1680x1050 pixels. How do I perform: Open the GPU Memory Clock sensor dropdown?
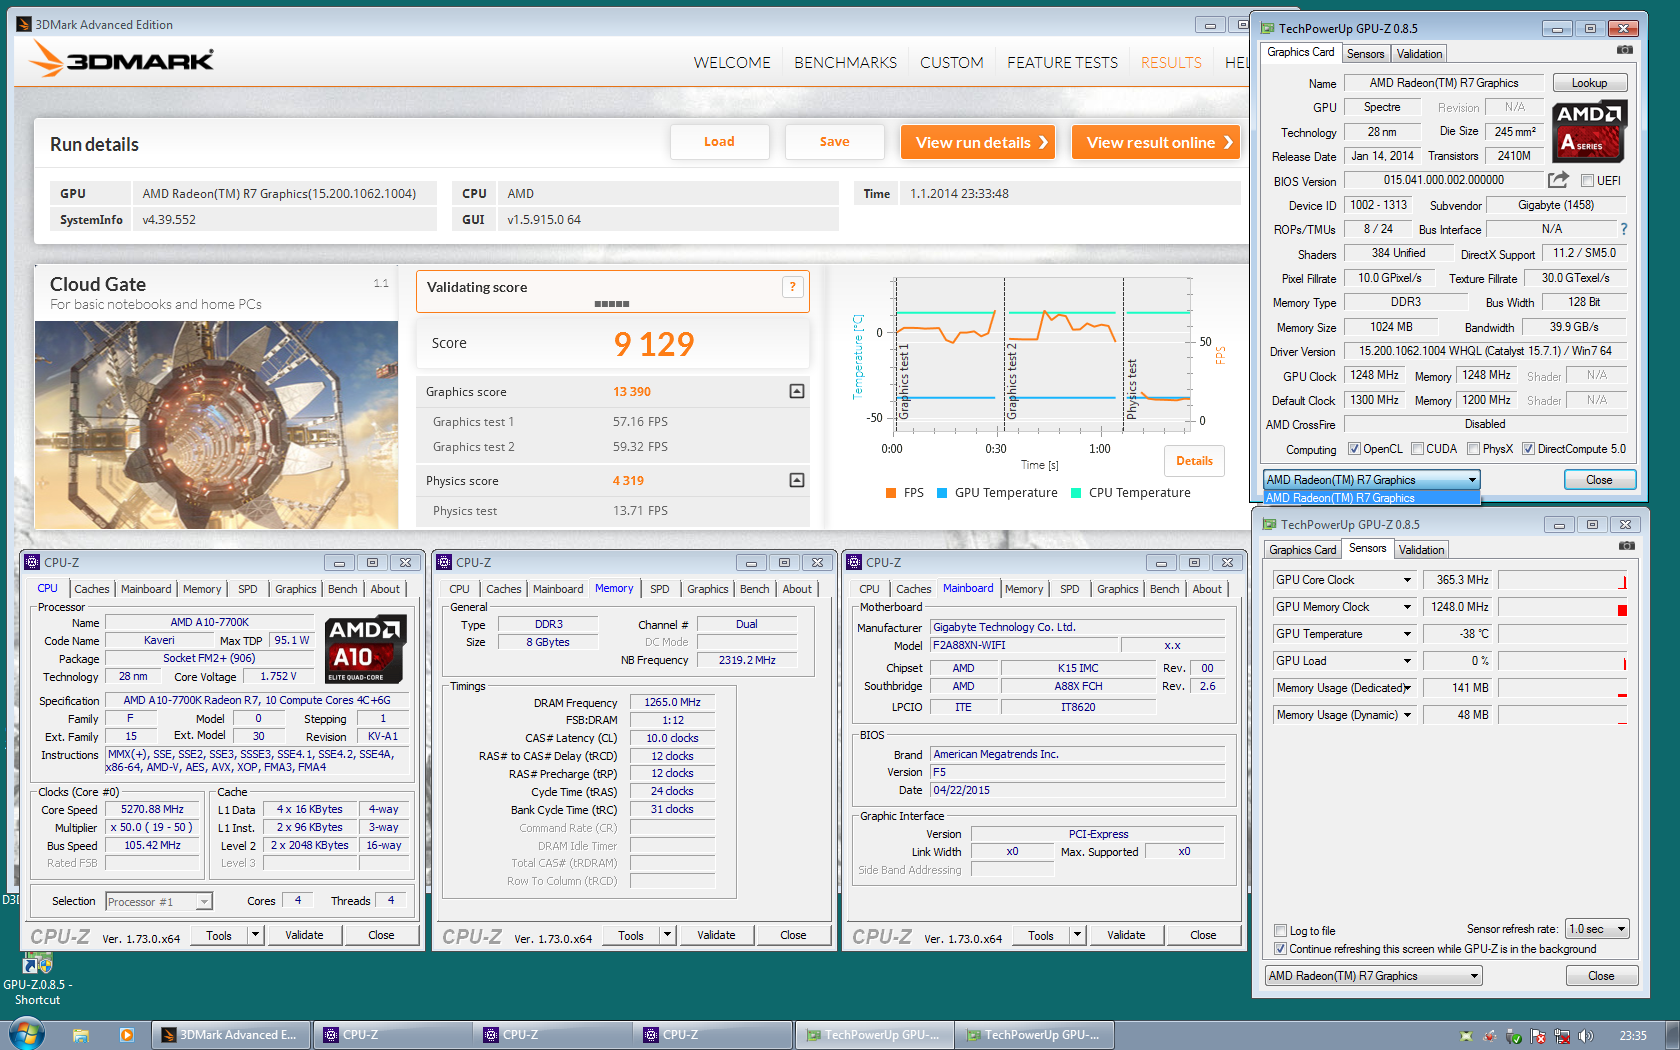pyautogui.click(x=1407, y=607)
